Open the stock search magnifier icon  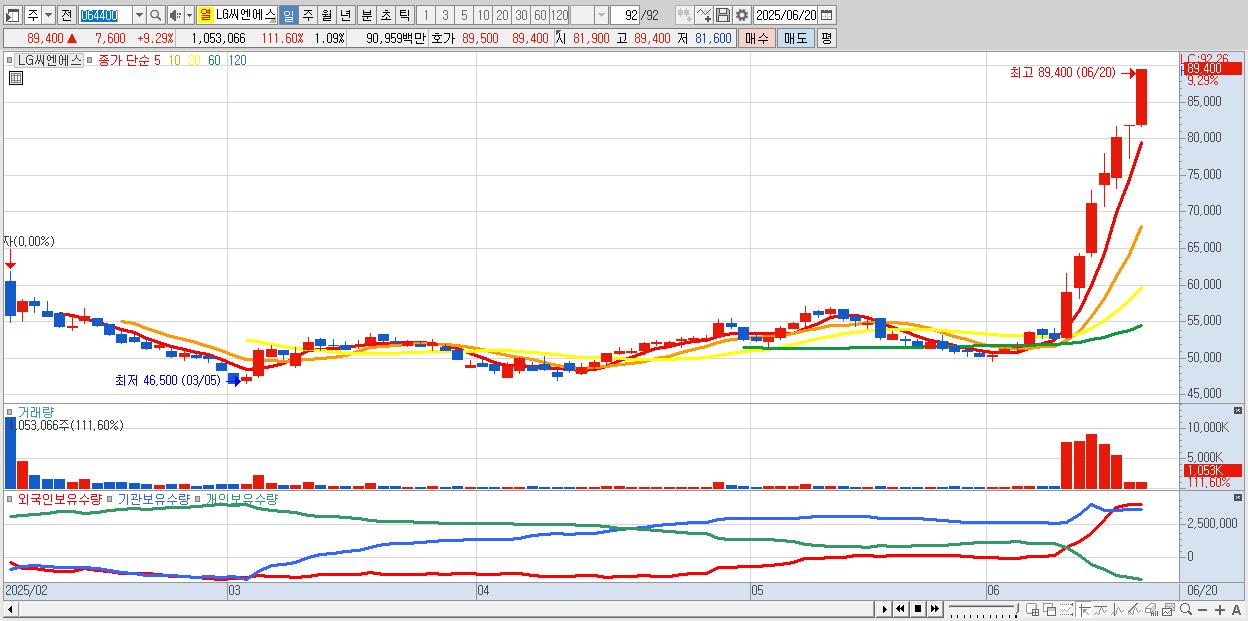[x=155, y=15]
